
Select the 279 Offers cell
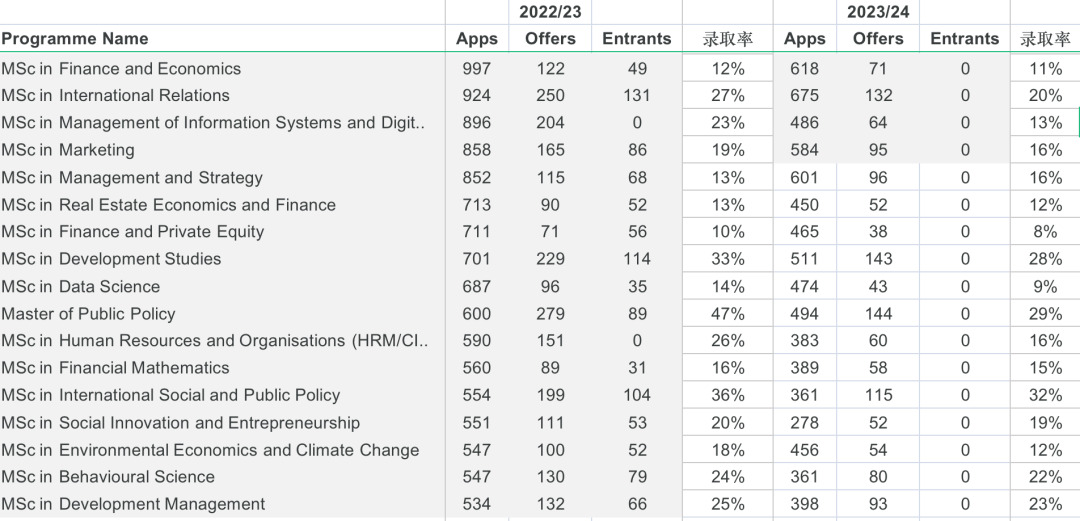pos(550,314)
